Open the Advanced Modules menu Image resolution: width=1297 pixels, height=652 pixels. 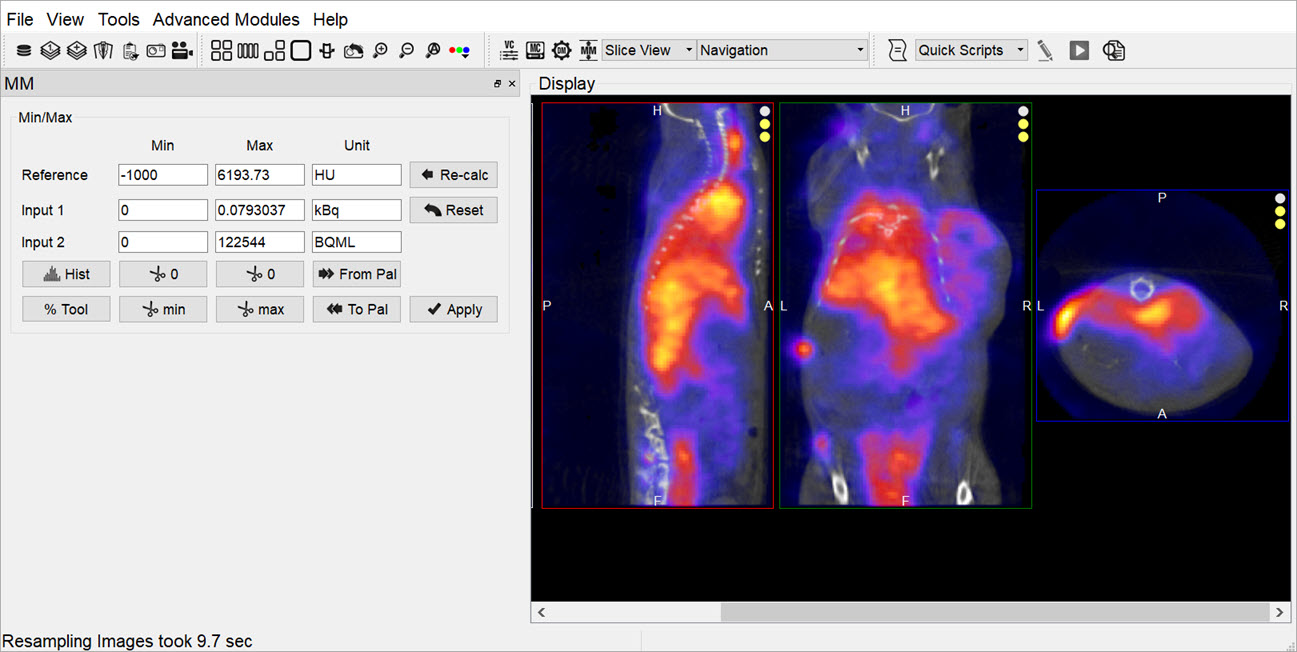pyautogui.click(x=226, y=19)
